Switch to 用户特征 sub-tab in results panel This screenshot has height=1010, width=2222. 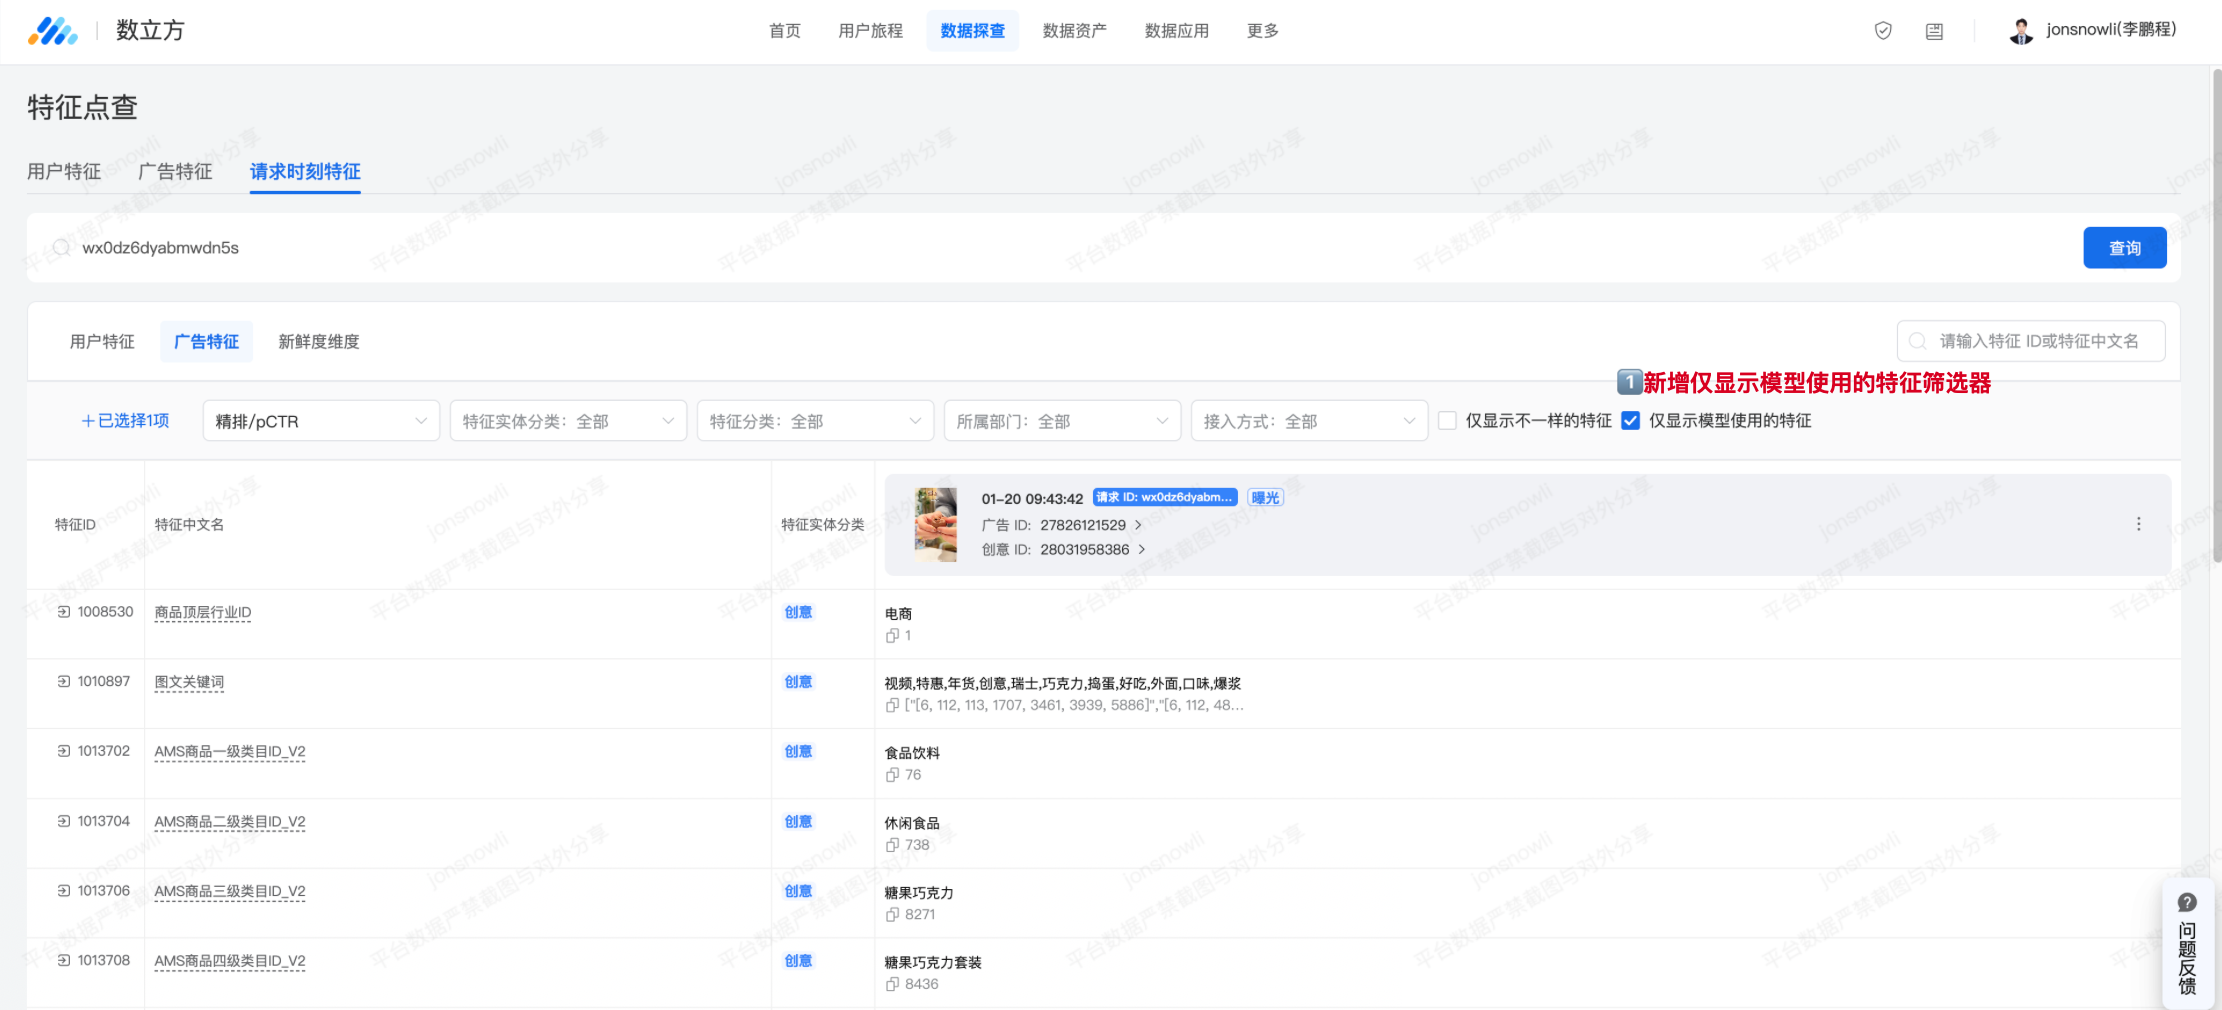tap(102, 342)
